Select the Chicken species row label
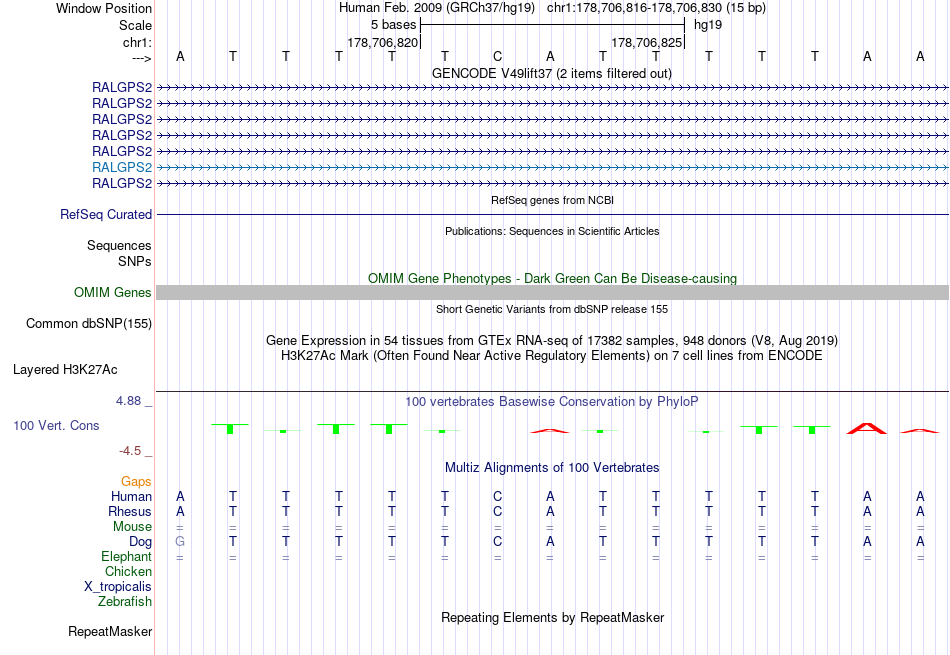950x655 pixels. [128, 571]
